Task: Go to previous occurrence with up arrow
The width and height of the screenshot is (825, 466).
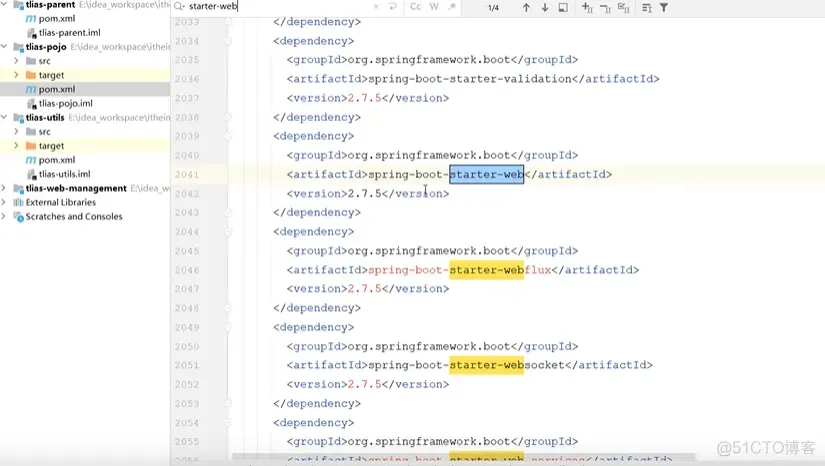Action: [526, 7]
